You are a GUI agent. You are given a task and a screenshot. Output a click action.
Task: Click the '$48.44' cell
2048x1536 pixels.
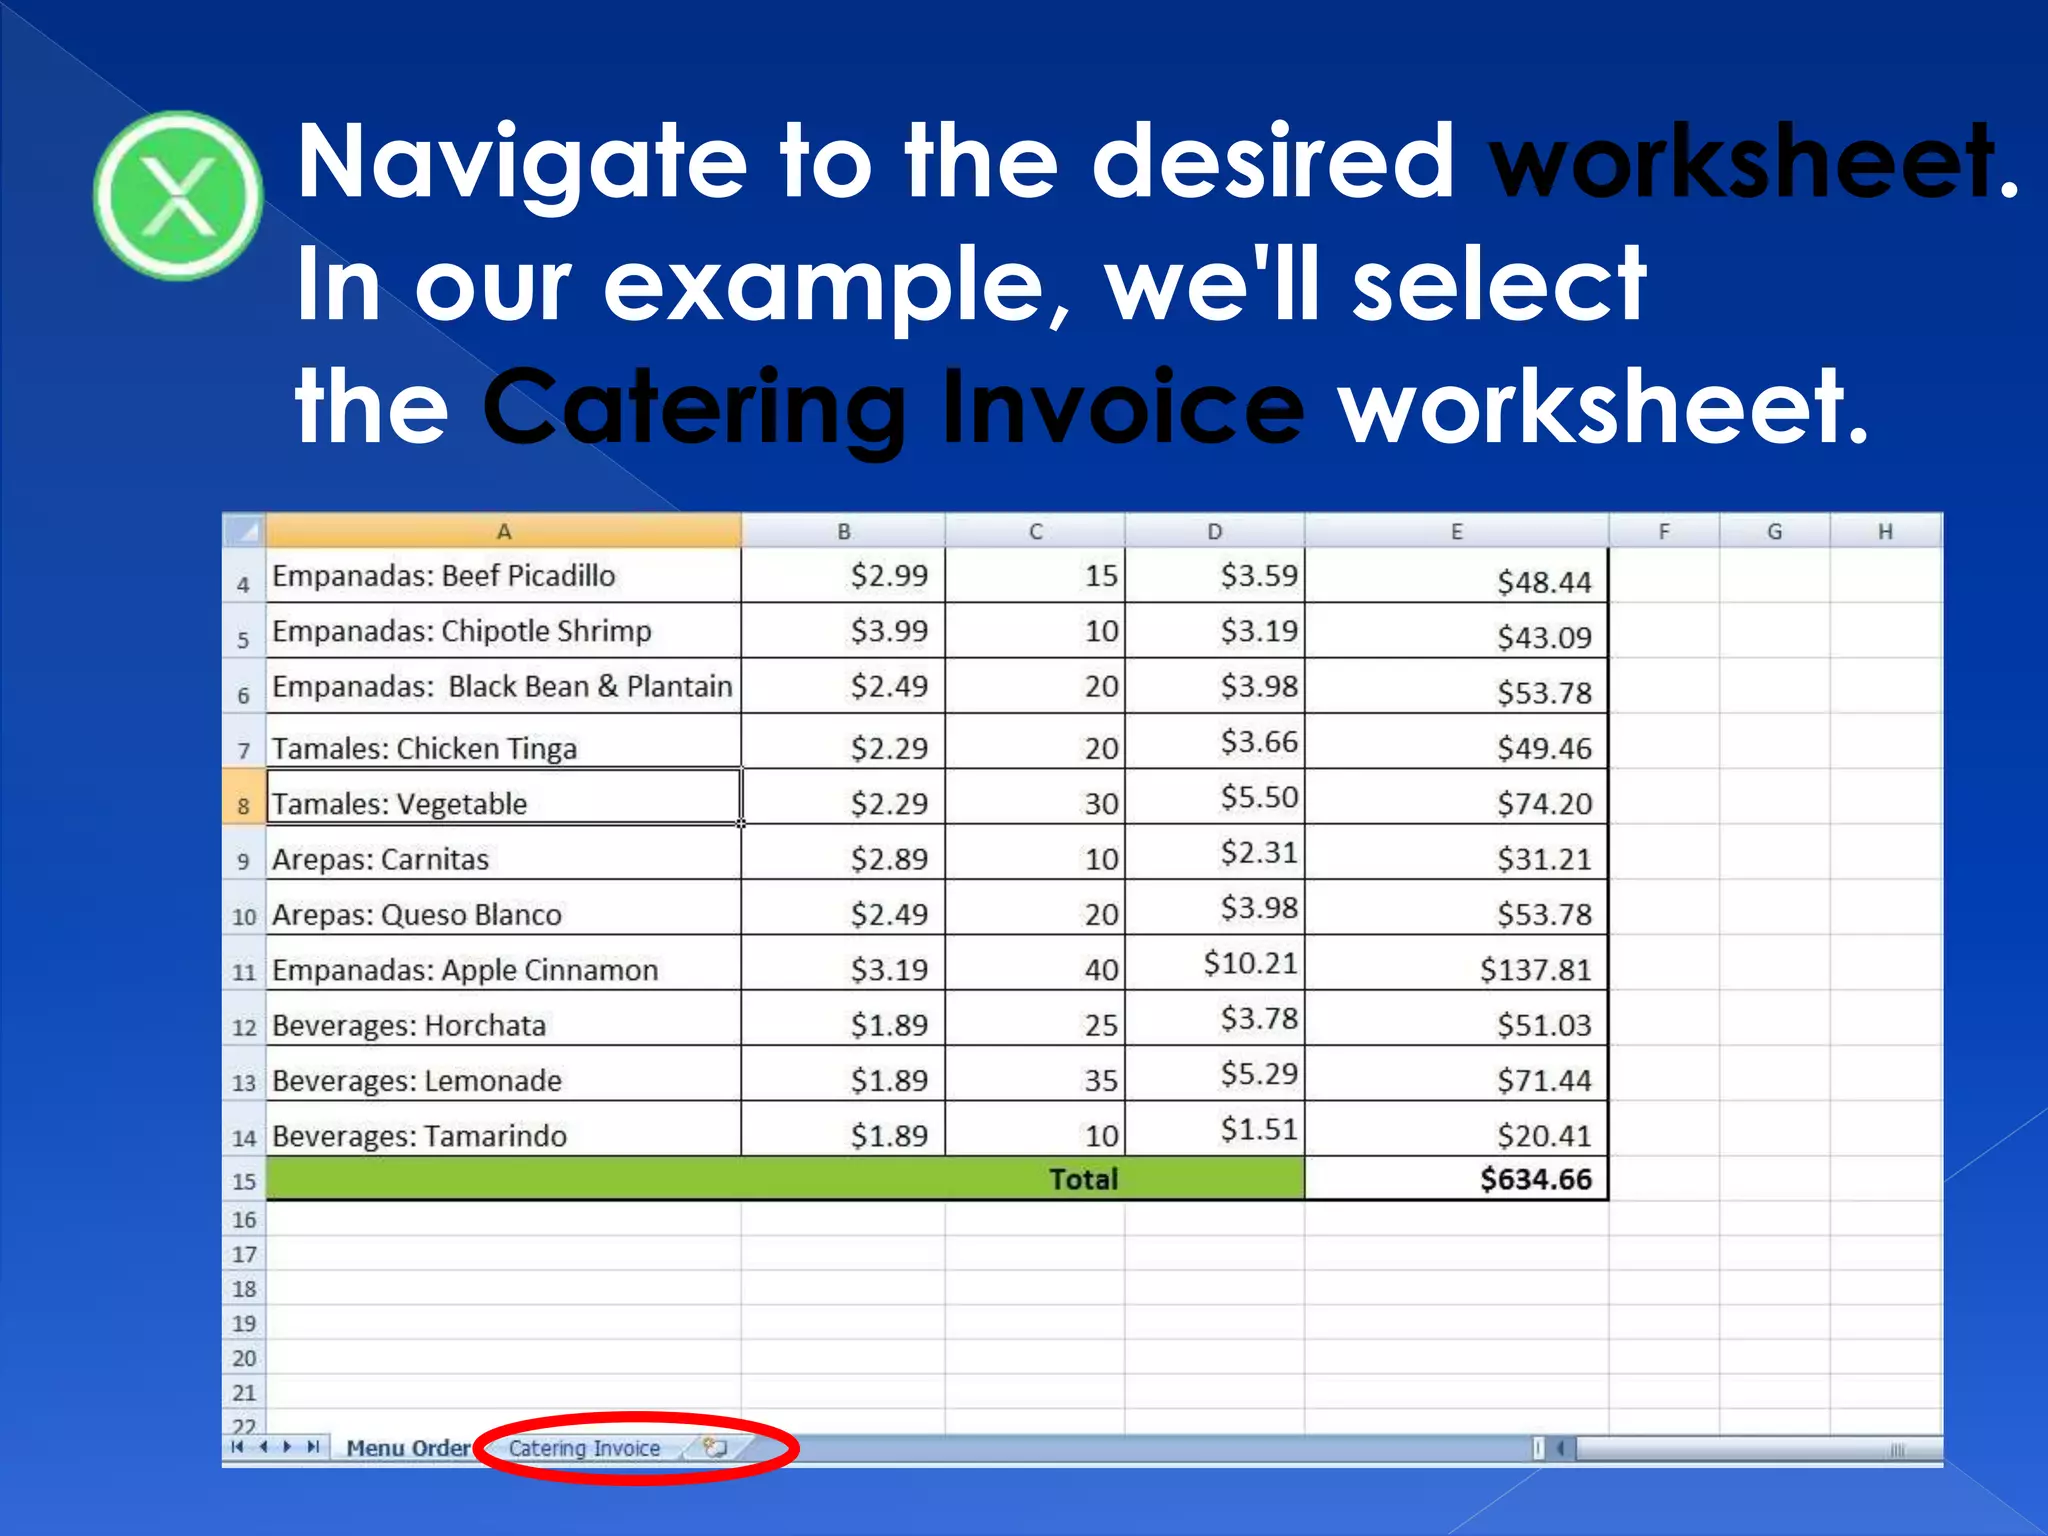tap(1457, 576)
